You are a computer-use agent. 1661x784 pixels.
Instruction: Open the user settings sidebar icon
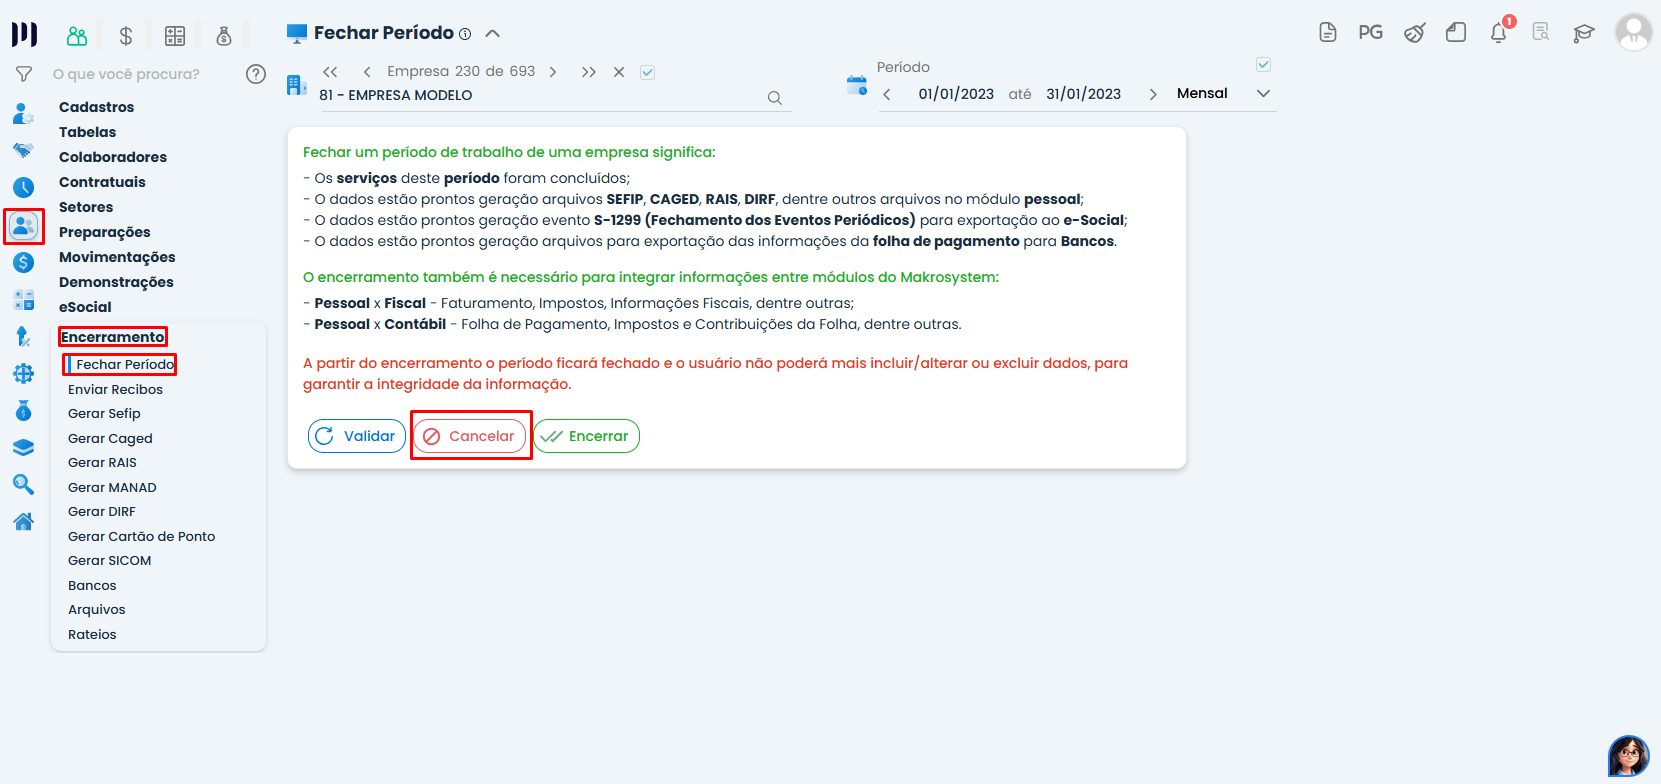click(23, 113)
